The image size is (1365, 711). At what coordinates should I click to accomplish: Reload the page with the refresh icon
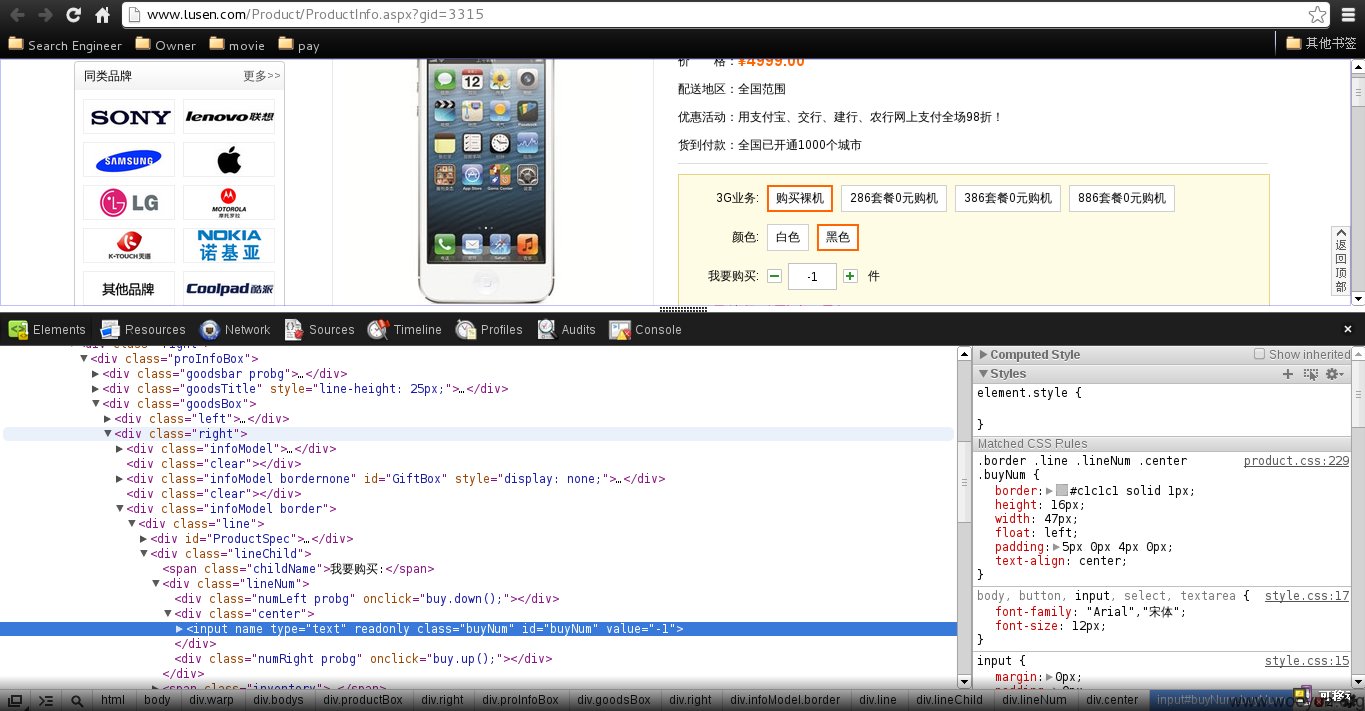coord(73,15)
